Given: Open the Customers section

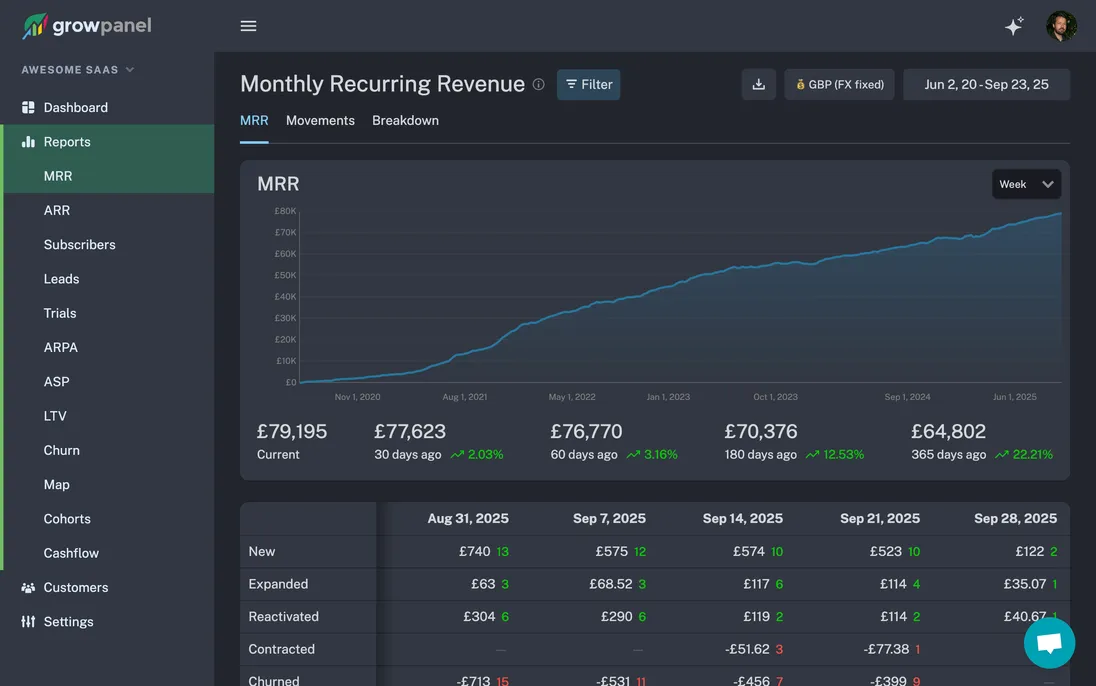Looking at the screenshot, I should click(75, 588).
